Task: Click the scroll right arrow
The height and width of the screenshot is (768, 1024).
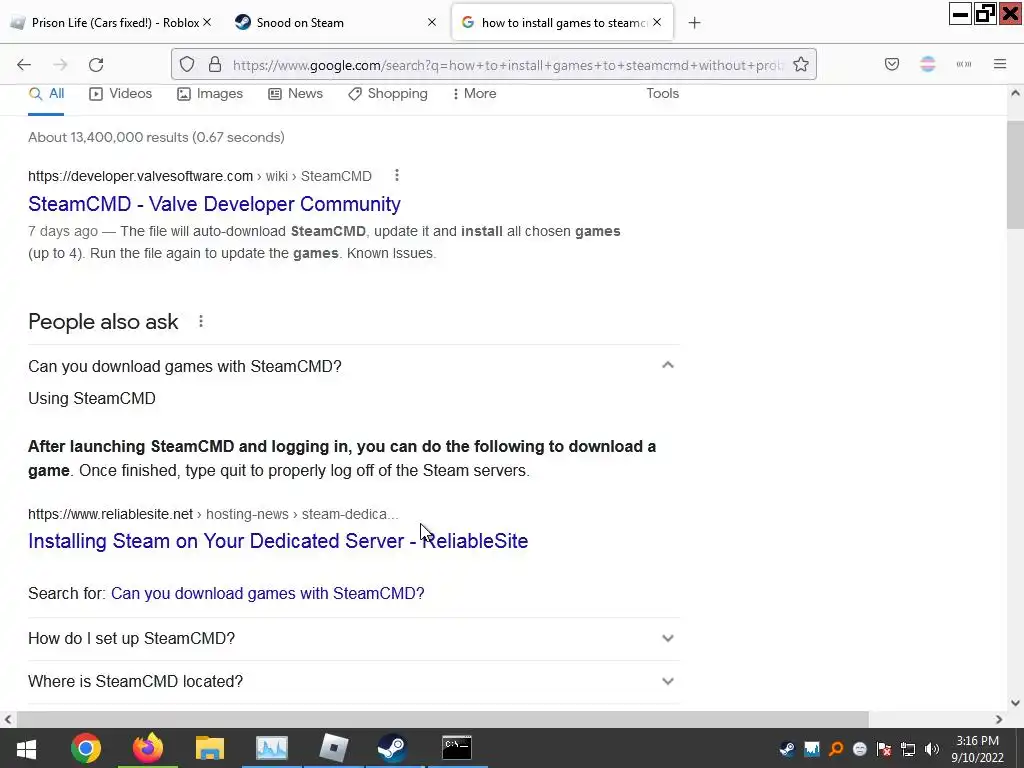Action: pos(999,719)
